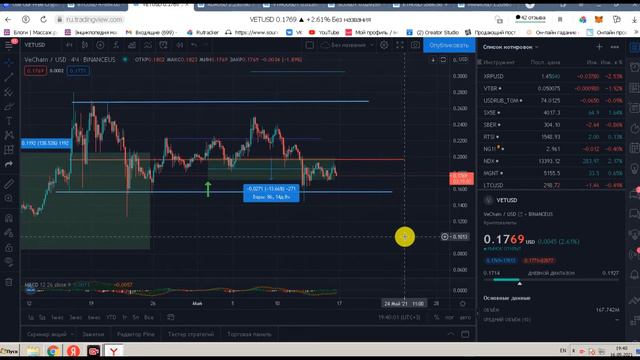Enter fullscreen mode via expand icon

400,45
